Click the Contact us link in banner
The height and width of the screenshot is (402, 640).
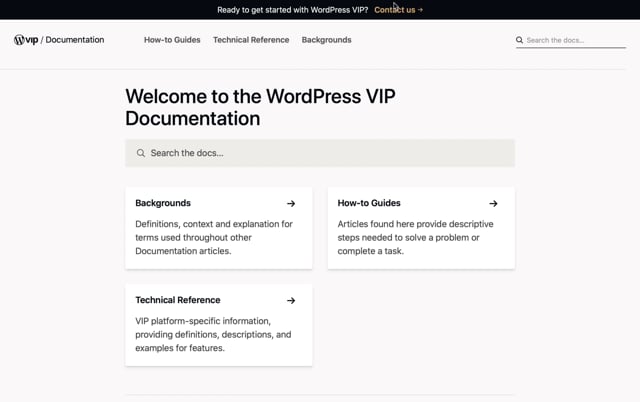point(398,10)
